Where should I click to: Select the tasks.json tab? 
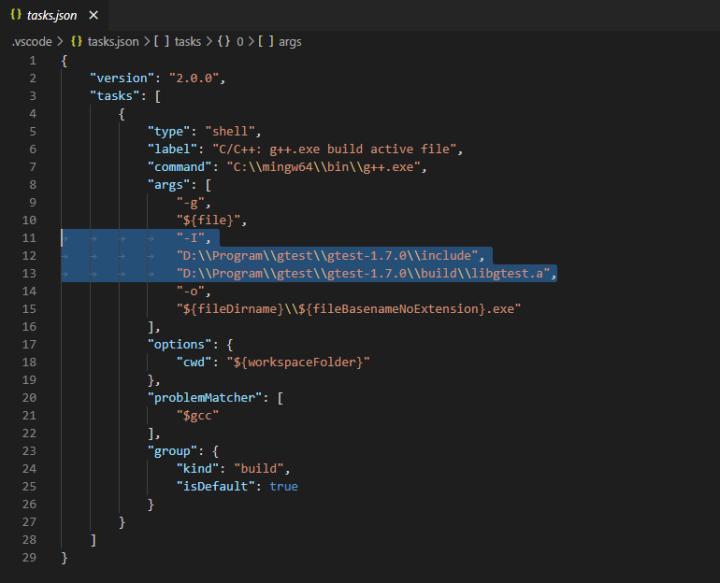(54, 16)
